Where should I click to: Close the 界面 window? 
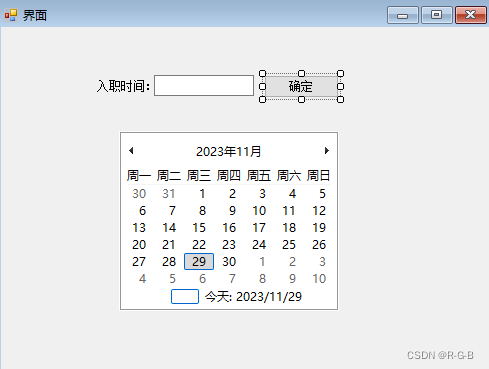tap(471, 15)
